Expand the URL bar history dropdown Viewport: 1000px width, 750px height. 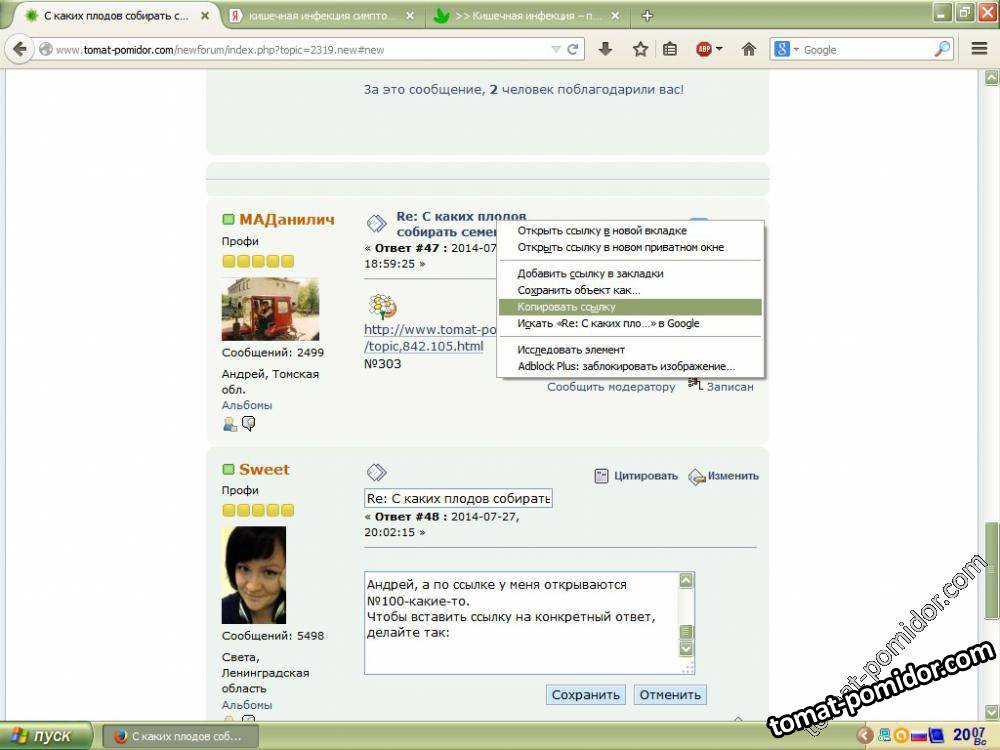(556, 49)
